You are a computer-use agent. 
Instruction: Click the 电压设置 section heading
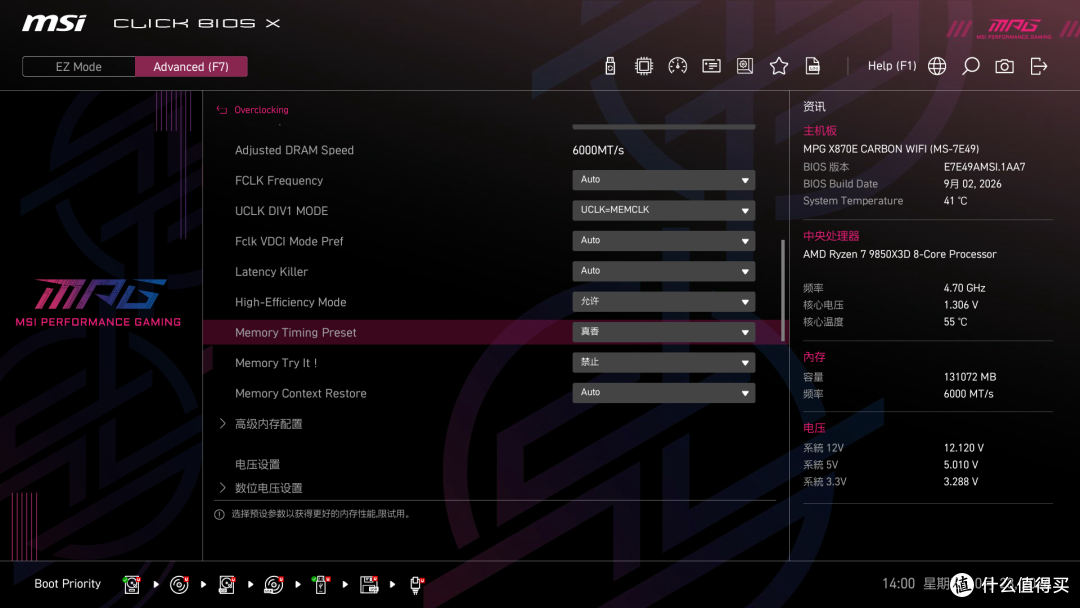(x=257, y=465)
